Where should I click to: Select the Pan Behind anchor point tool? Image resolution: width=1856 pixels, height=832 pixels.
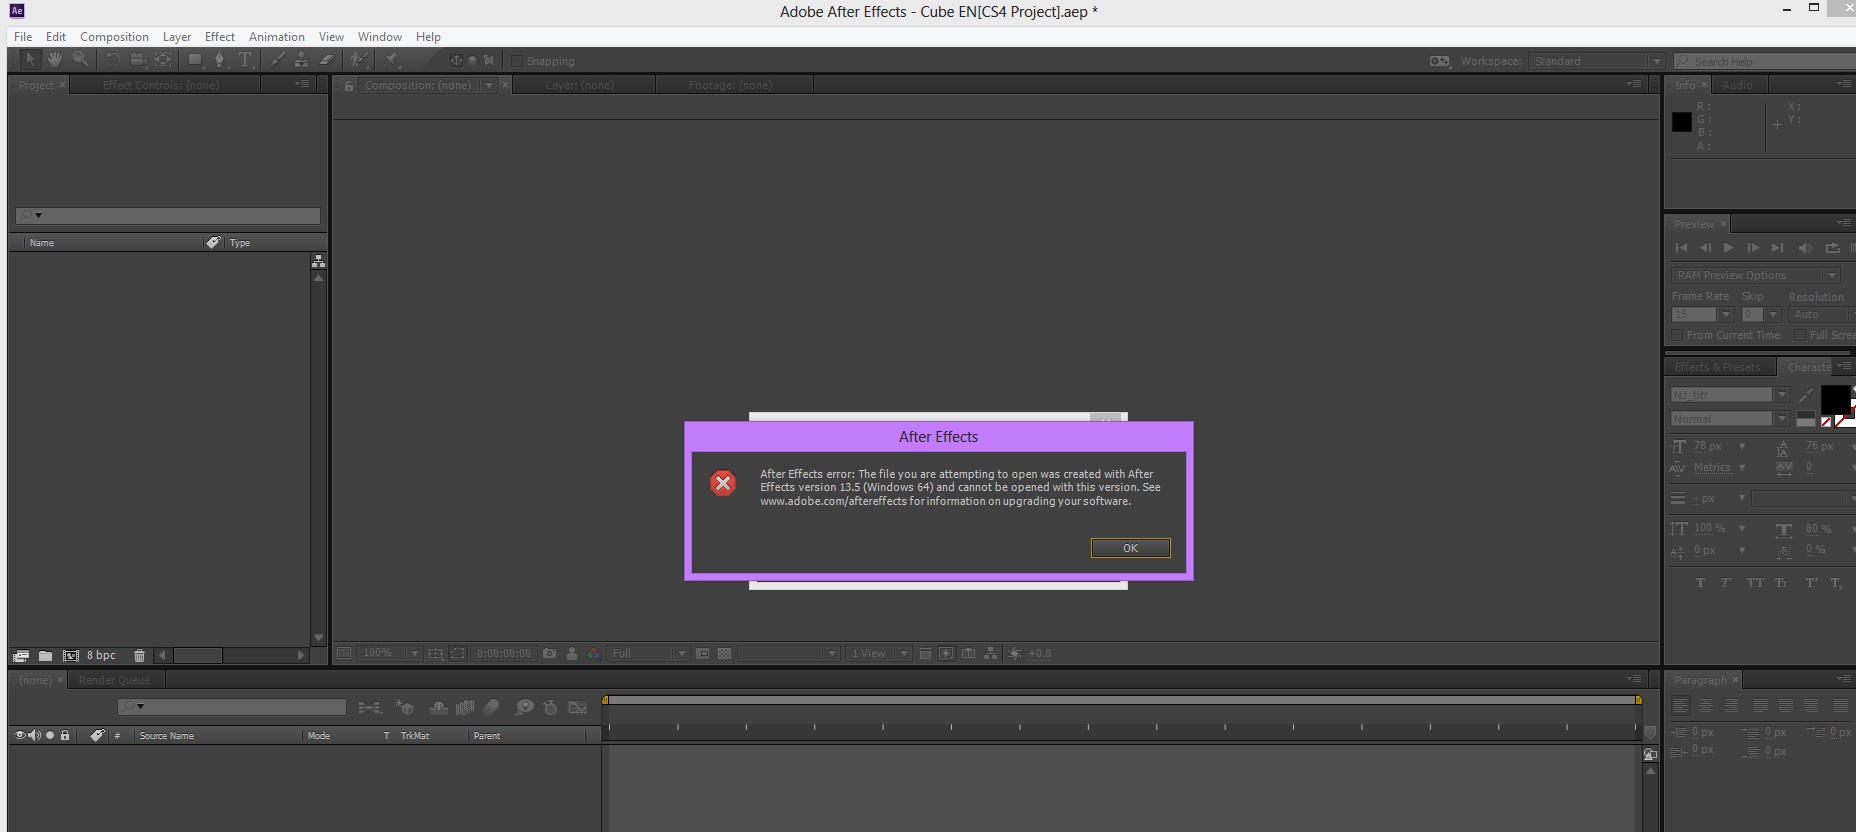tap(163, 60)
